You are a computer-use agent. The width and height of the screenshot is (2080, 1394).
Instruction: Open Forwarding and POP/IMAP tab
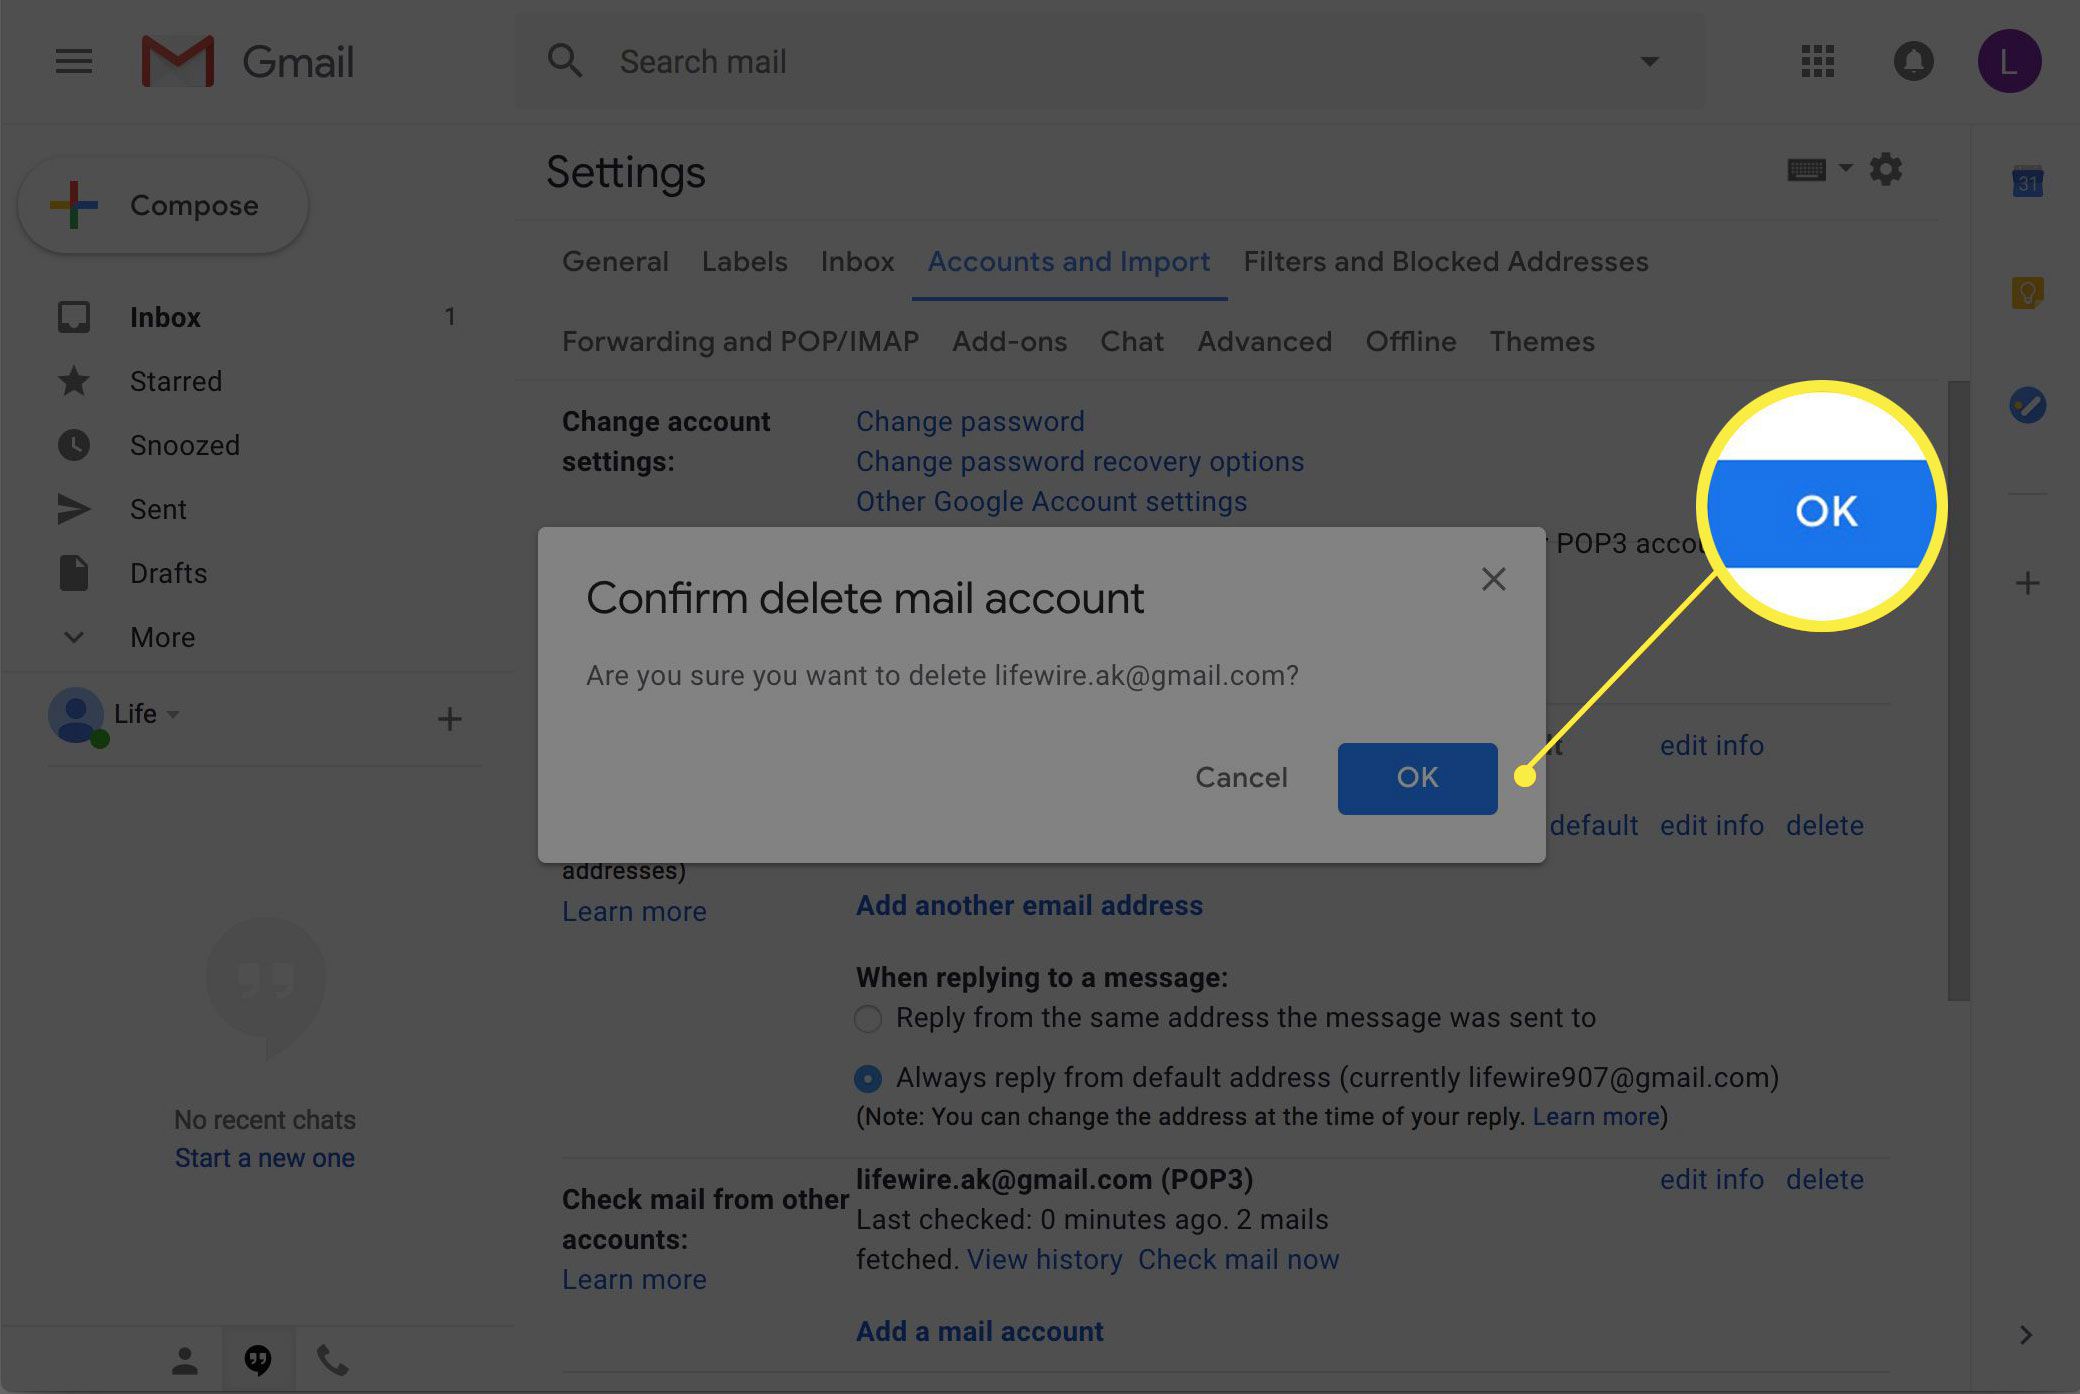740,342
